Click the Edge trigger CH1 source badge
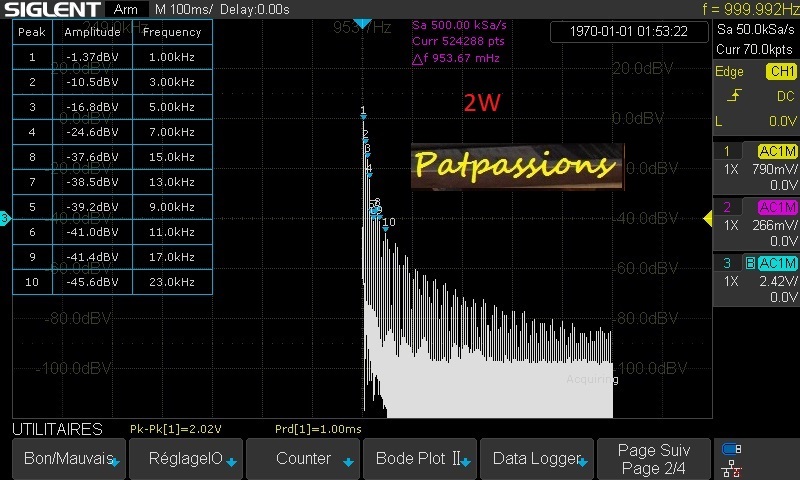 (x=779, y=72)
